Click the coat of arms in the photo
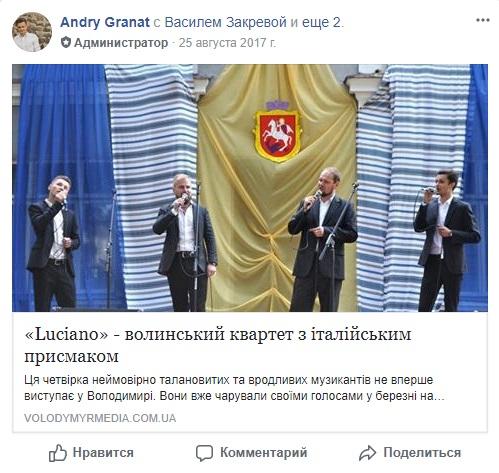 click(x=277, y=132)
